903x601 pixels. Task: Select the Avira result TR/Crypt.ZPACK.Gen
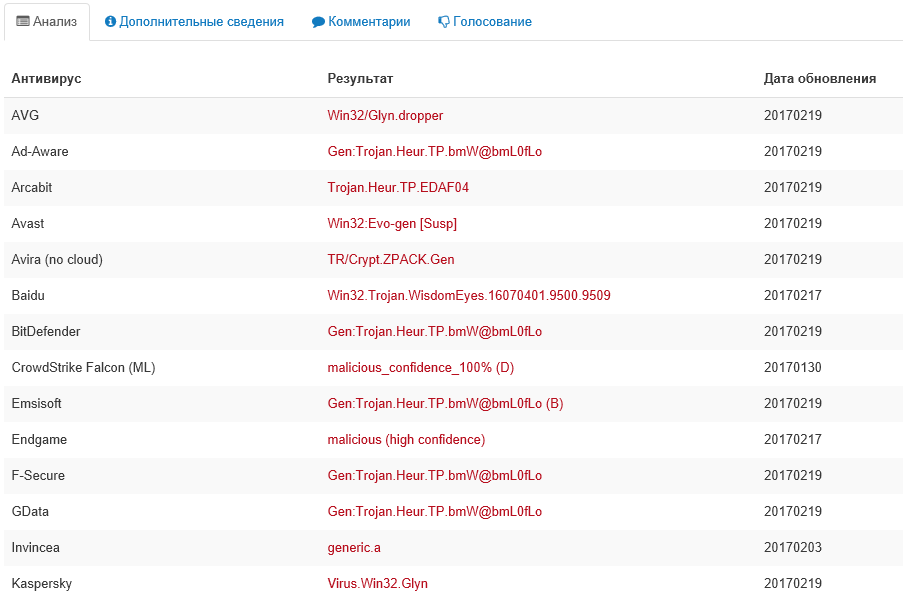click(391, 260)
